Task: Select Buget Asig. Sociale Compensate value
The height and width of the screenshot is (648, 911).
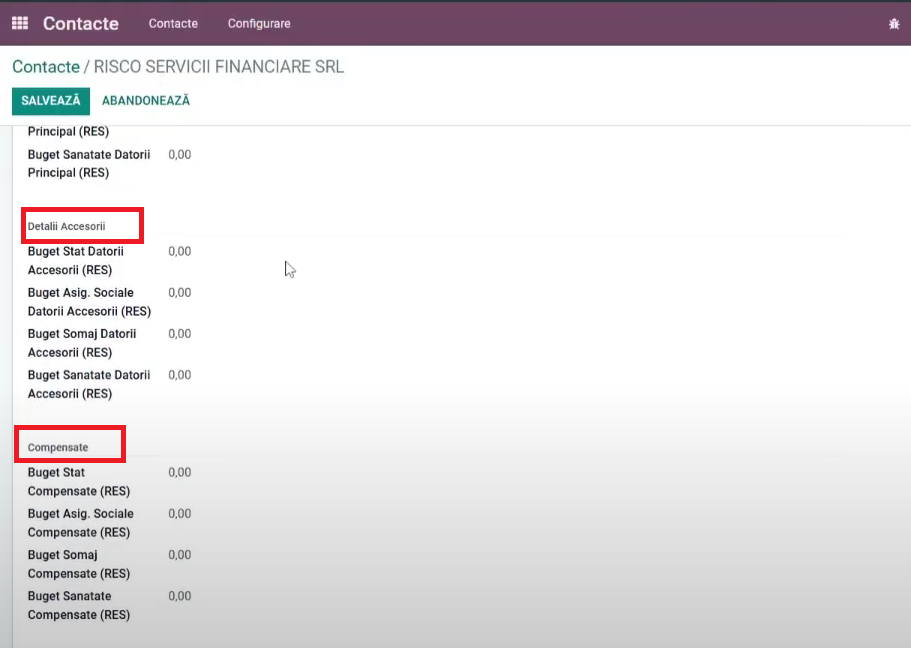Action: (180, 513)
